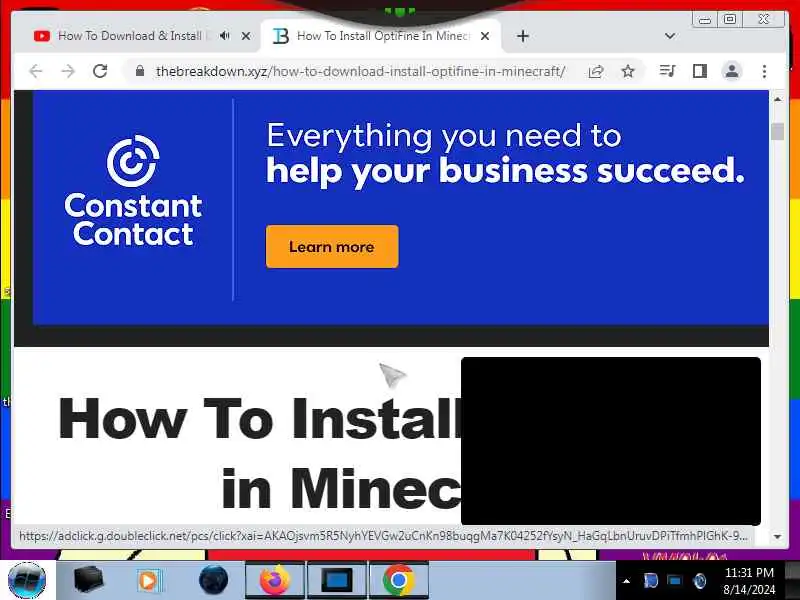Launch the media player taskbar icon
Viewport: 800px width, 600px height.
(149, 581)
